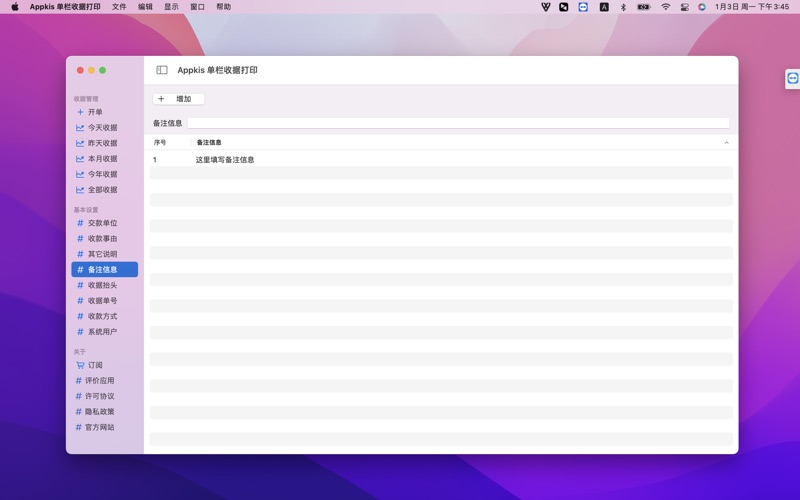Open 本月收据 in sidebar
800x500 pixels.
pyautogui.click(x=105, y=159)
